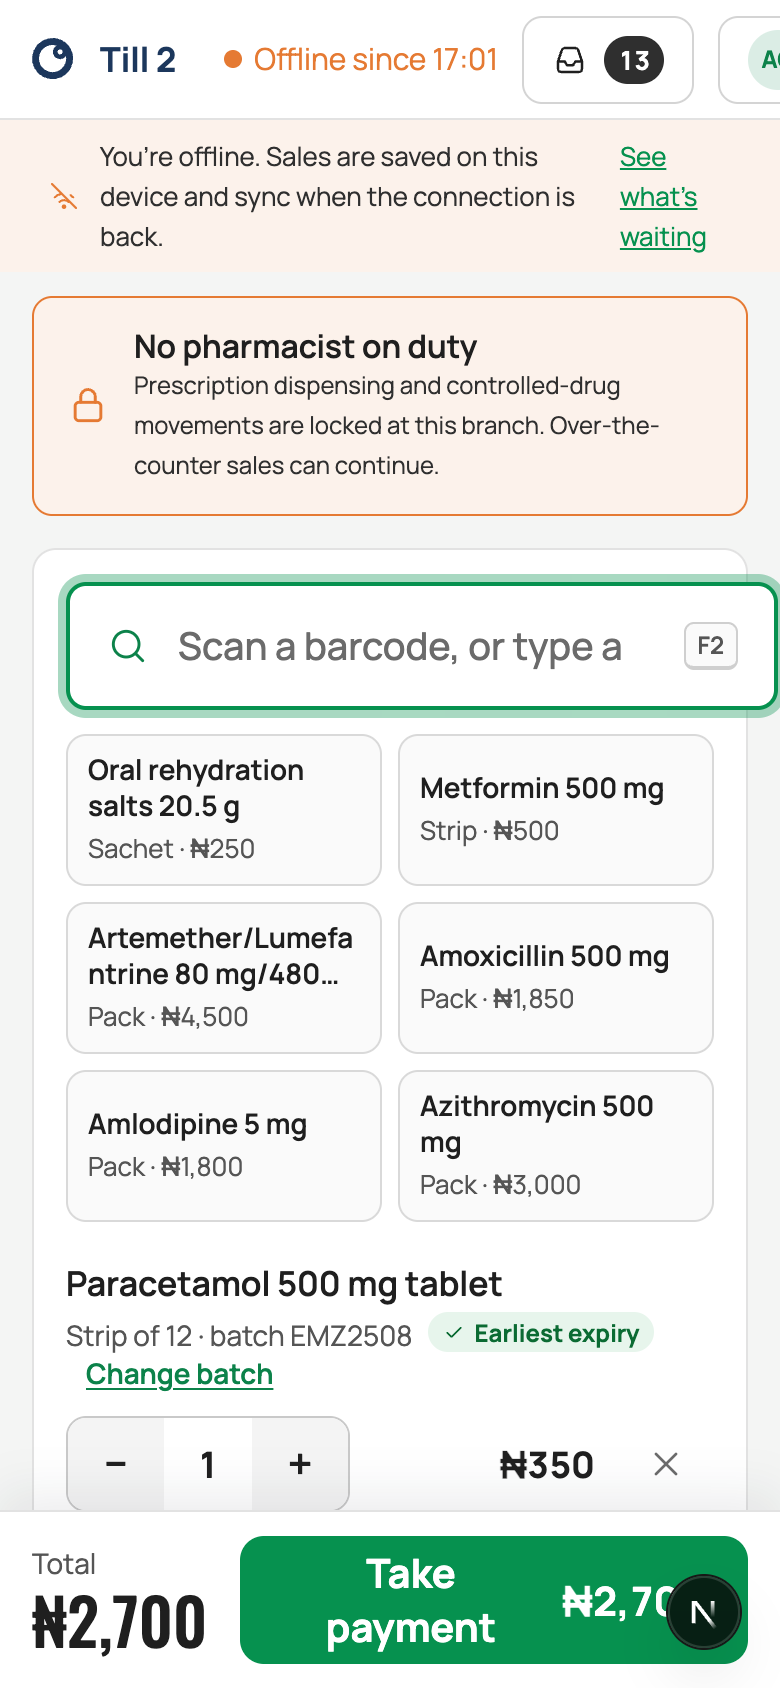
Task: Click the Take payment button
Action: click(x=494, y=1600)
